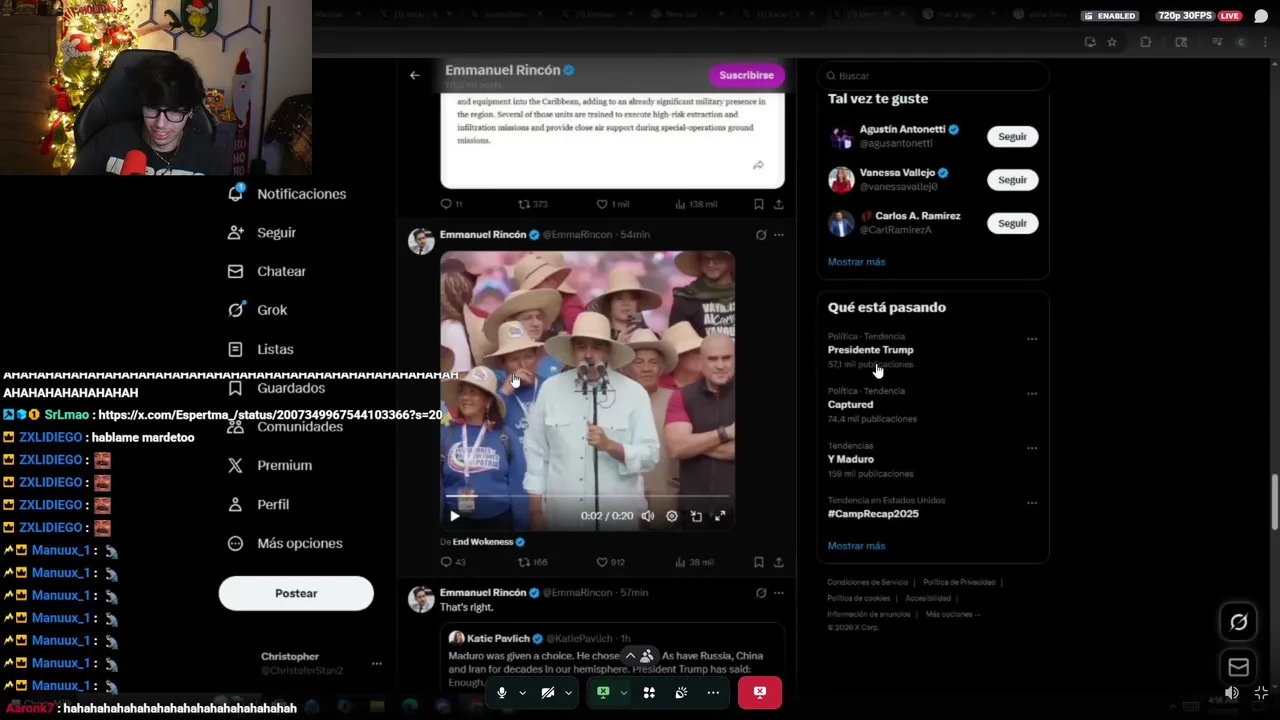Play the Emmanuel Rincón video

(455, 516)
